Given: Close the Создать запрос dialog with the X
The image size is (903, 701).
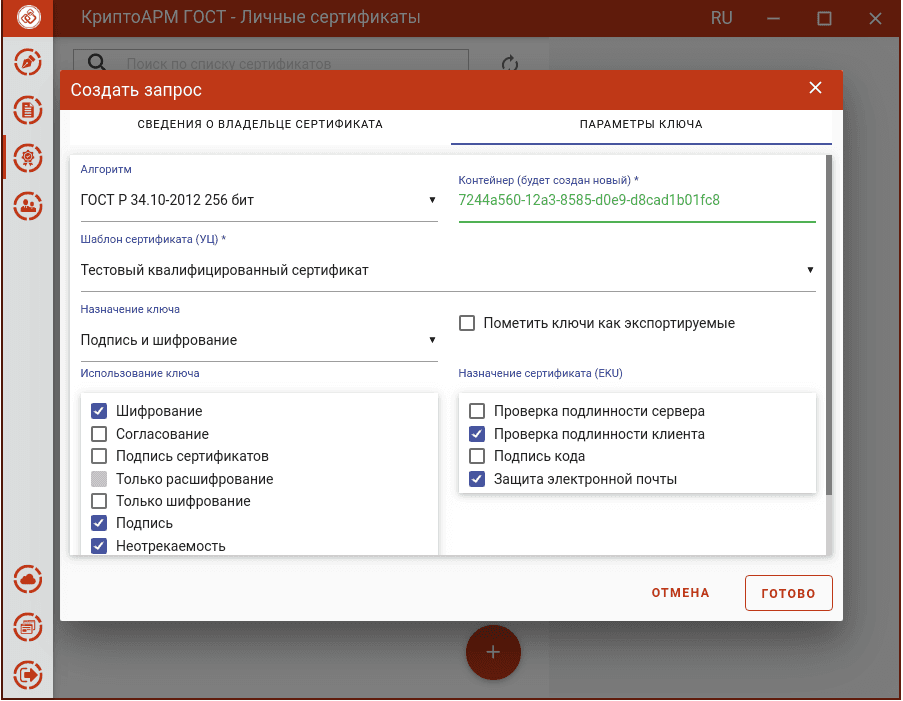Looking at the screenshot, I should (815, 88).
